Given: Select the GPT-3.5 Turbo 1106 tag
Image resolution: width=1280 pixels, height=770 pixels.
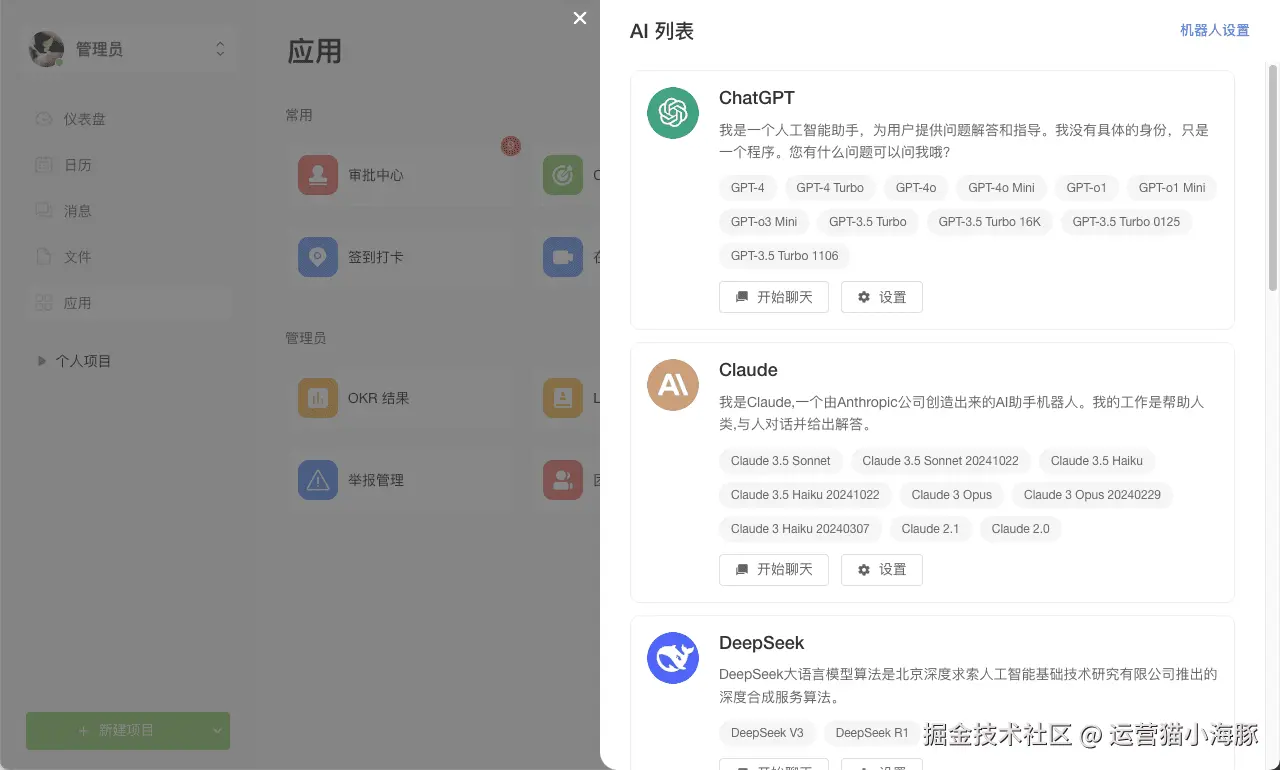Looking at the screenshot, I should click(x=785, y=256).
